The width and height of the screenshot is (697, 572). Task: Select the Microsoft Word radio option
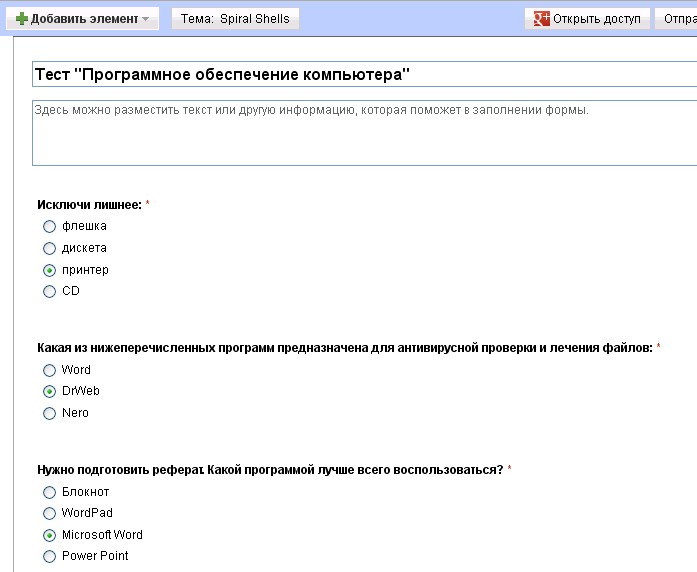click(49, 535)
